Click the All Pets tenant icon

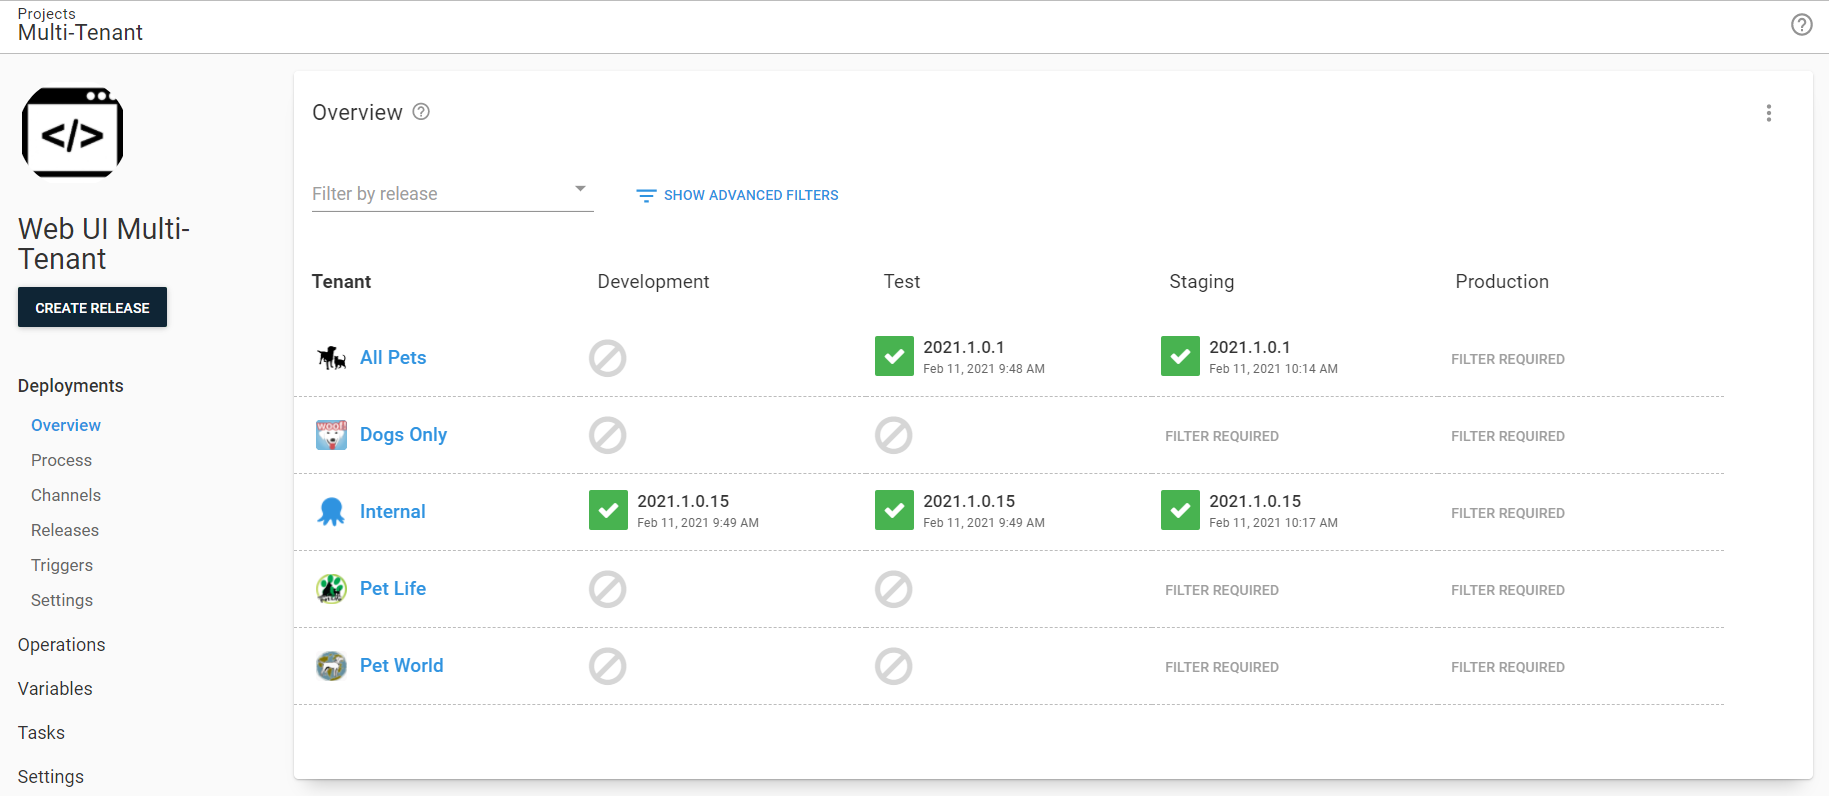331,358
